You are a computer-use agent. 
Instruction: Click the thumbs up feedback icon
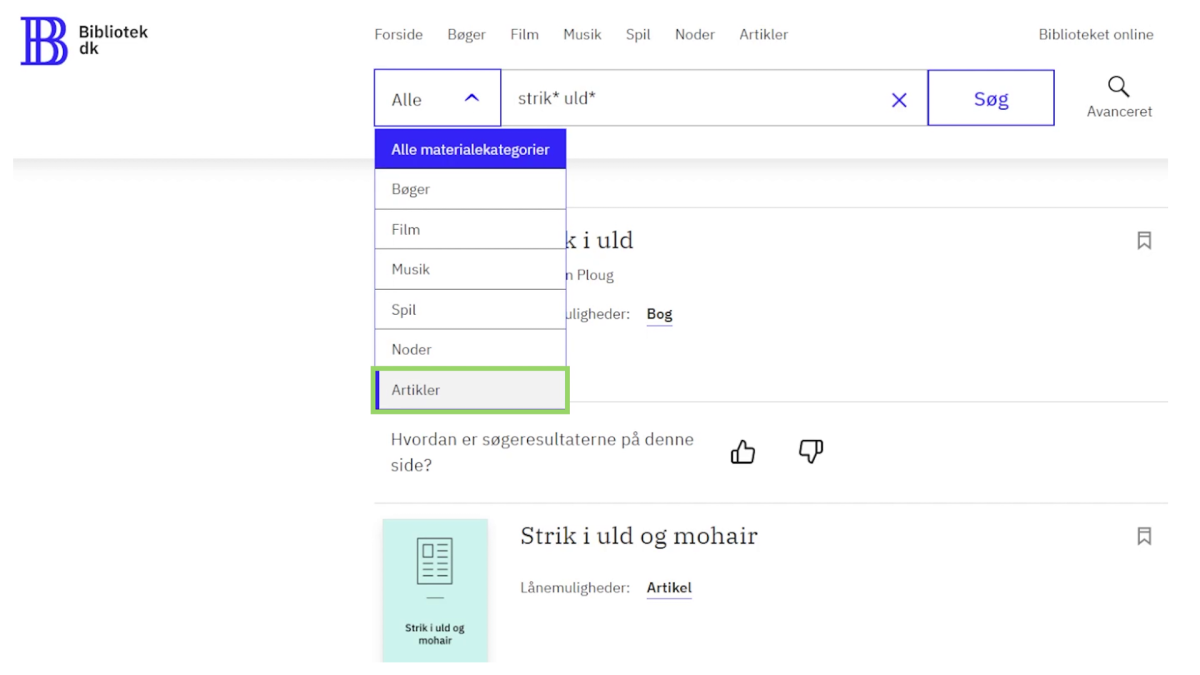(743, 452)
